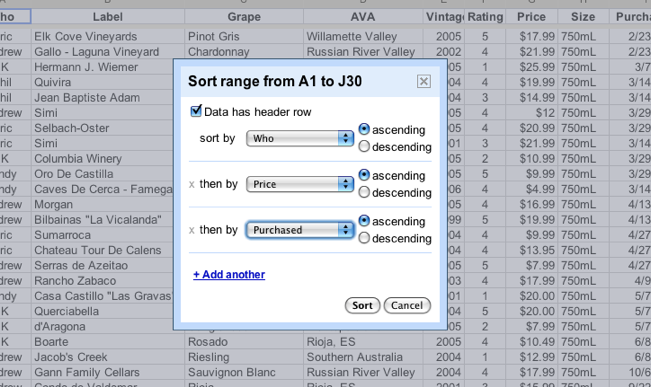Viewport: 651px width, 387px height.
Task: Select the Southern Australia AVA cell
Action: pyautogui.click(x=363, y=357)
